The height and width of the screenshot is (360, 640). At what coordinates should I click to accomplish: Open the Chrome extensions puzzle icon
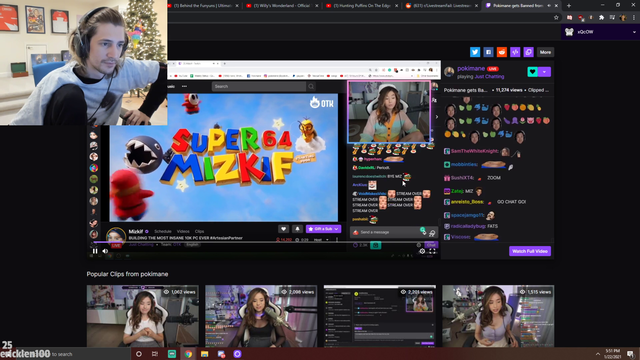point(601,18)
